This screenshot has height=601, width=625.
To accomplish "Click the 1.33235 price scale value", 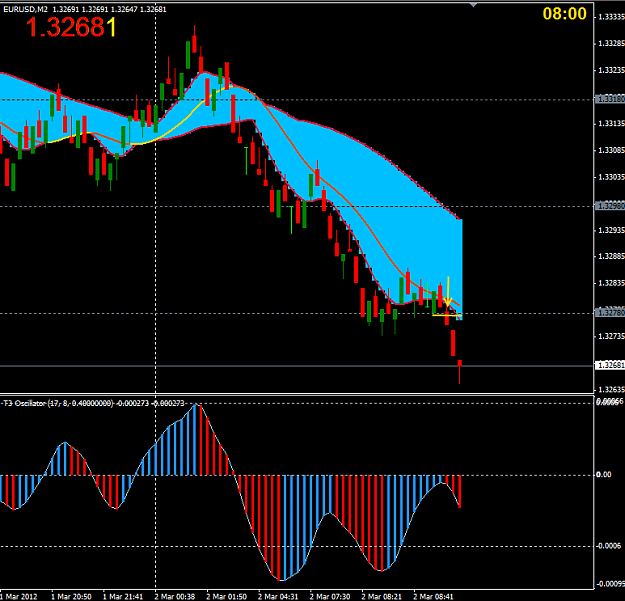I will click(611, 70).
